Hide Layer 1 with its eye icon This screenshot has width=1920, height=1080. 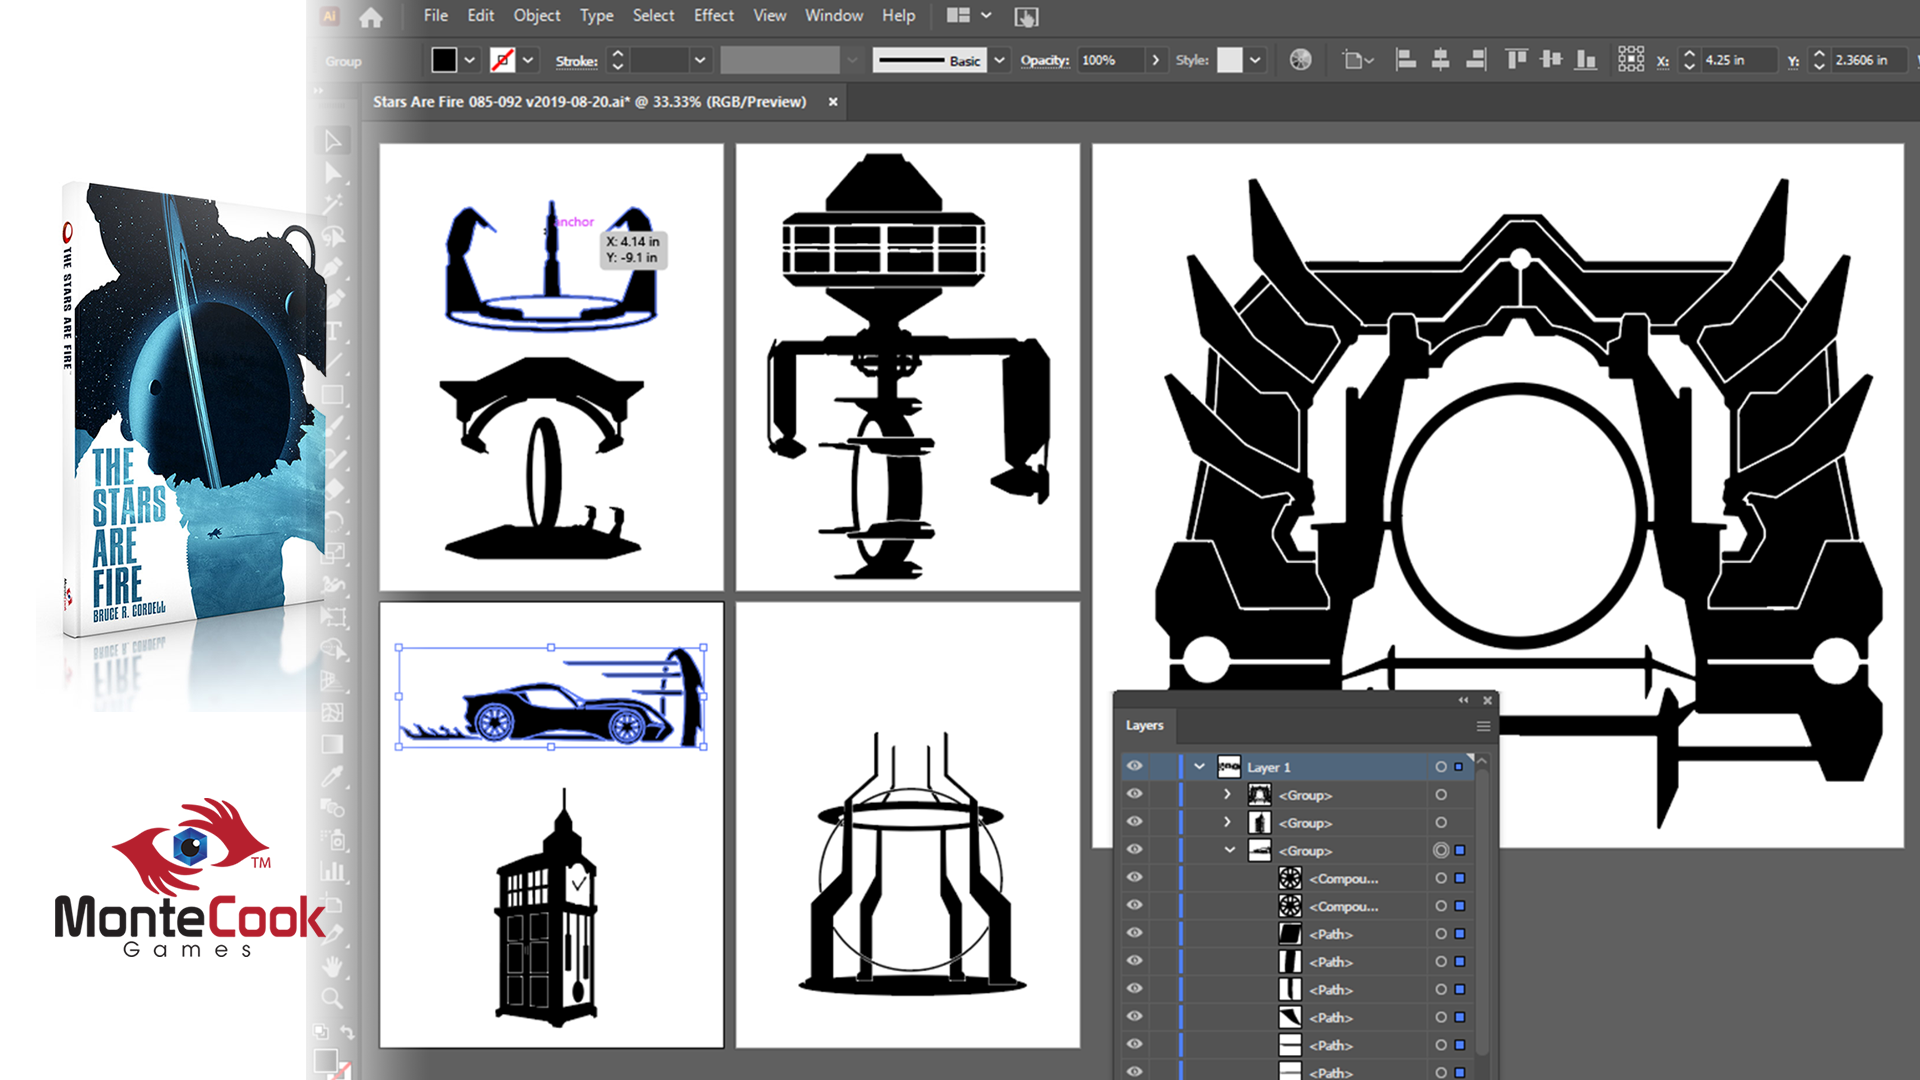tap(1134, 766)
